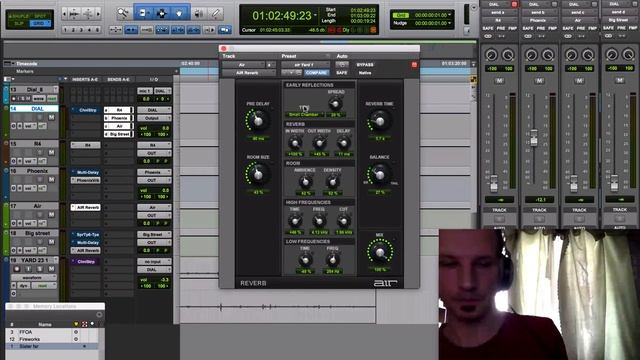Open plugin insert selector 'AIR Reverb'

click(x=249, y=73)
